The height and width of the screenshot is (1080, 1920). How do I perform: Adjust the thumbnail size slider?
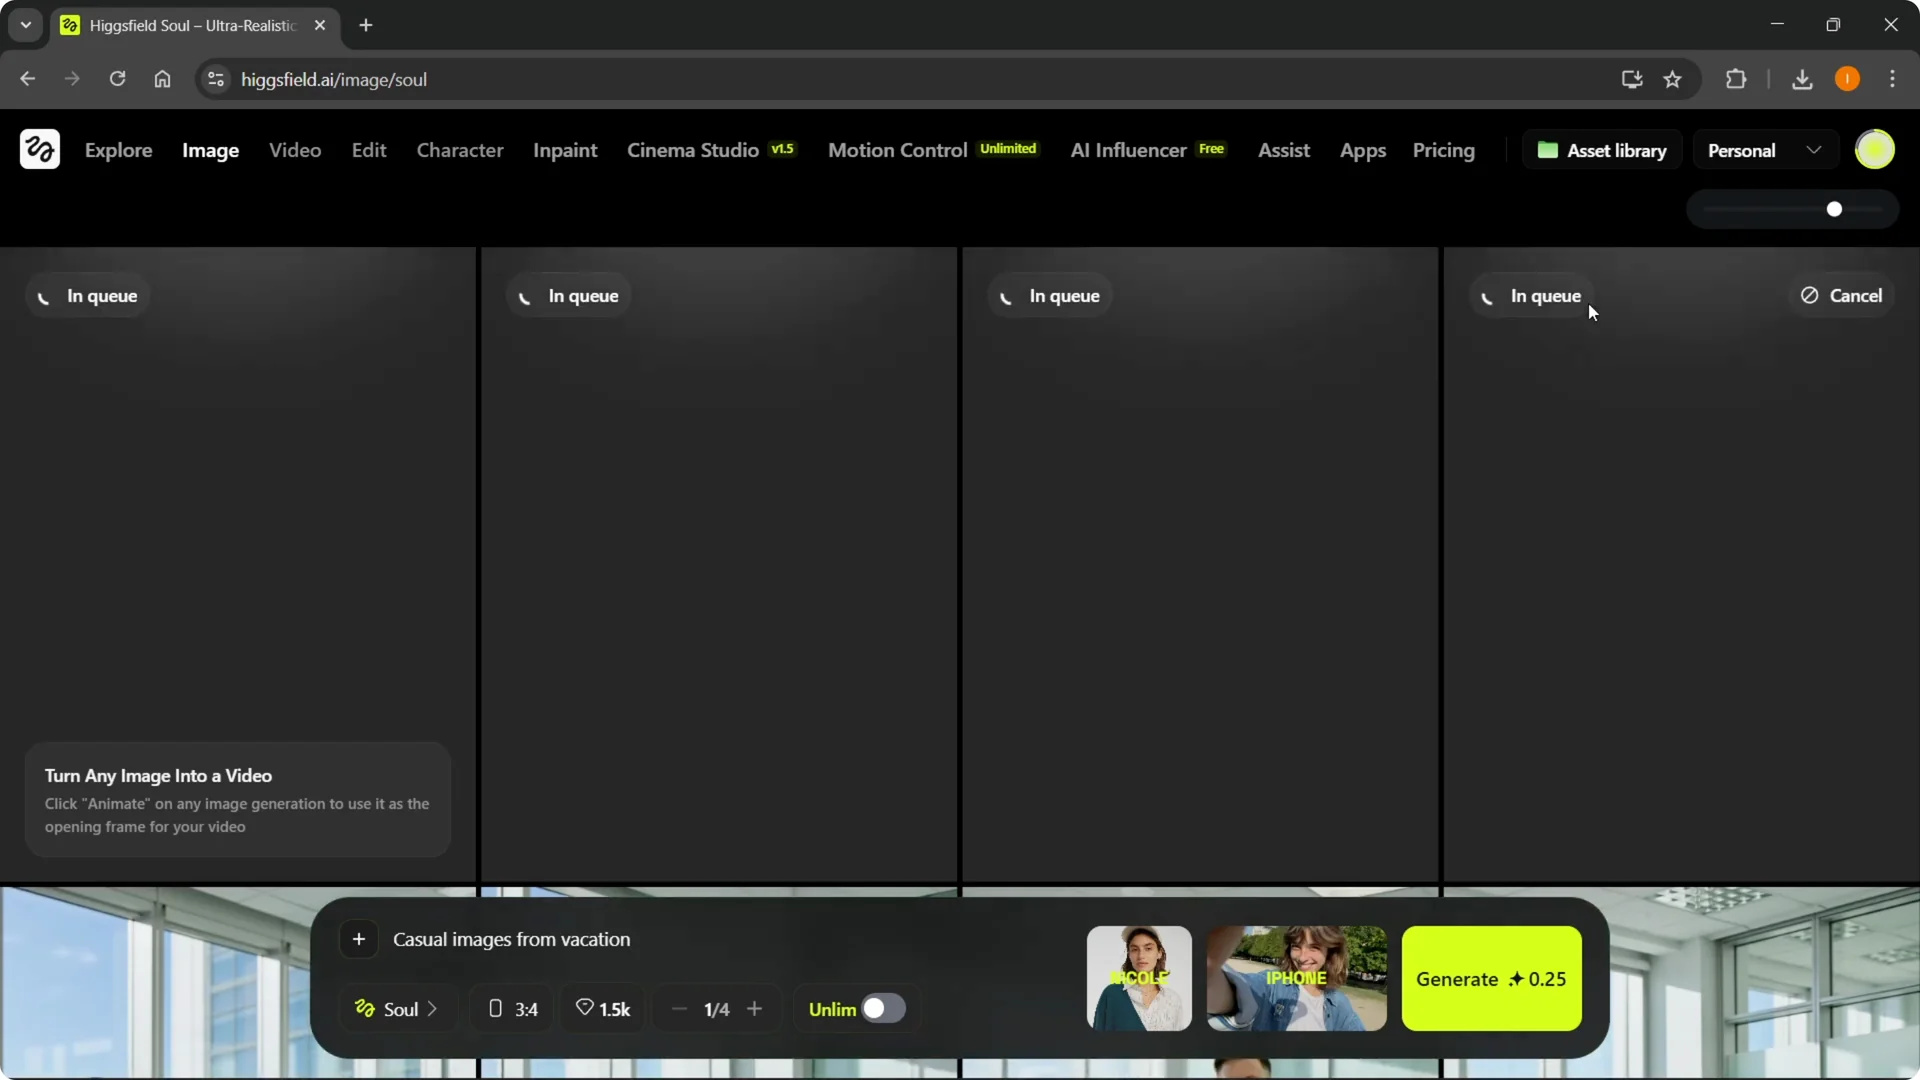click(1835, 209)
